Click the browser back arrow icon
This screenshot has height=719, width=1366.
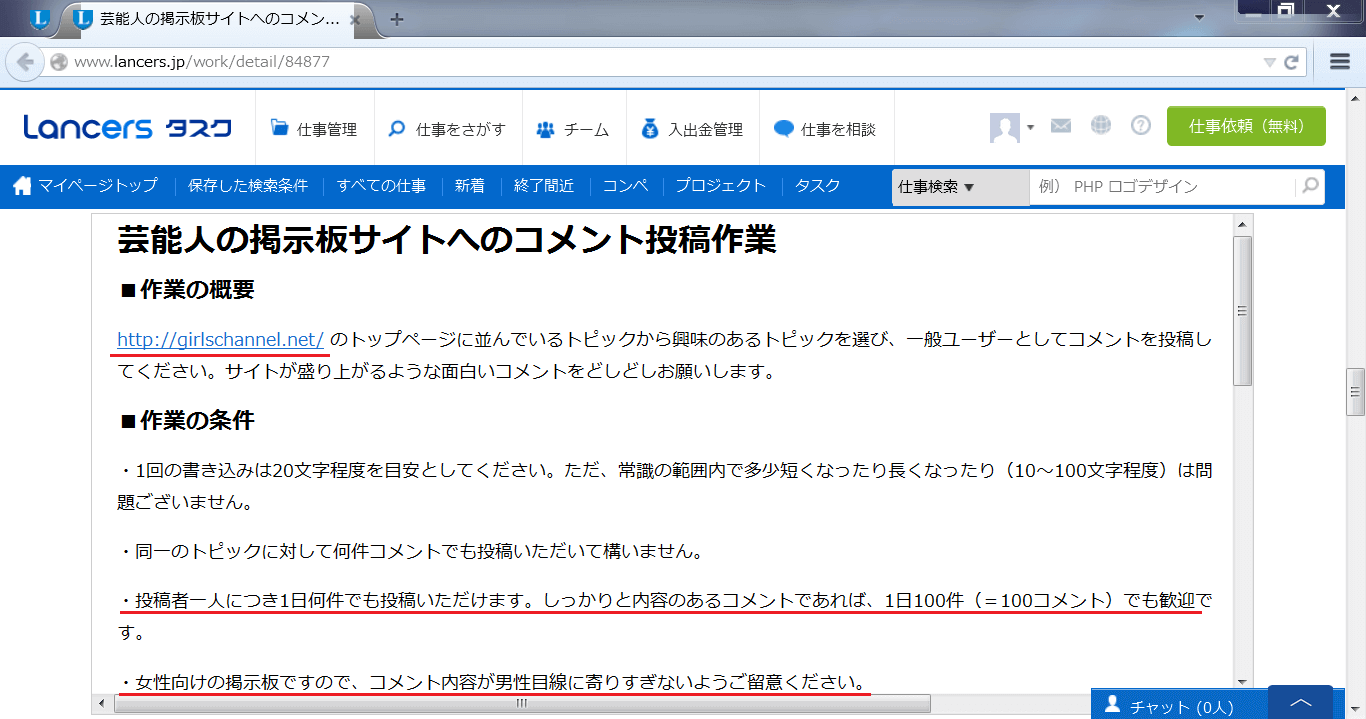pyautogui.click(x=25, y=61)
